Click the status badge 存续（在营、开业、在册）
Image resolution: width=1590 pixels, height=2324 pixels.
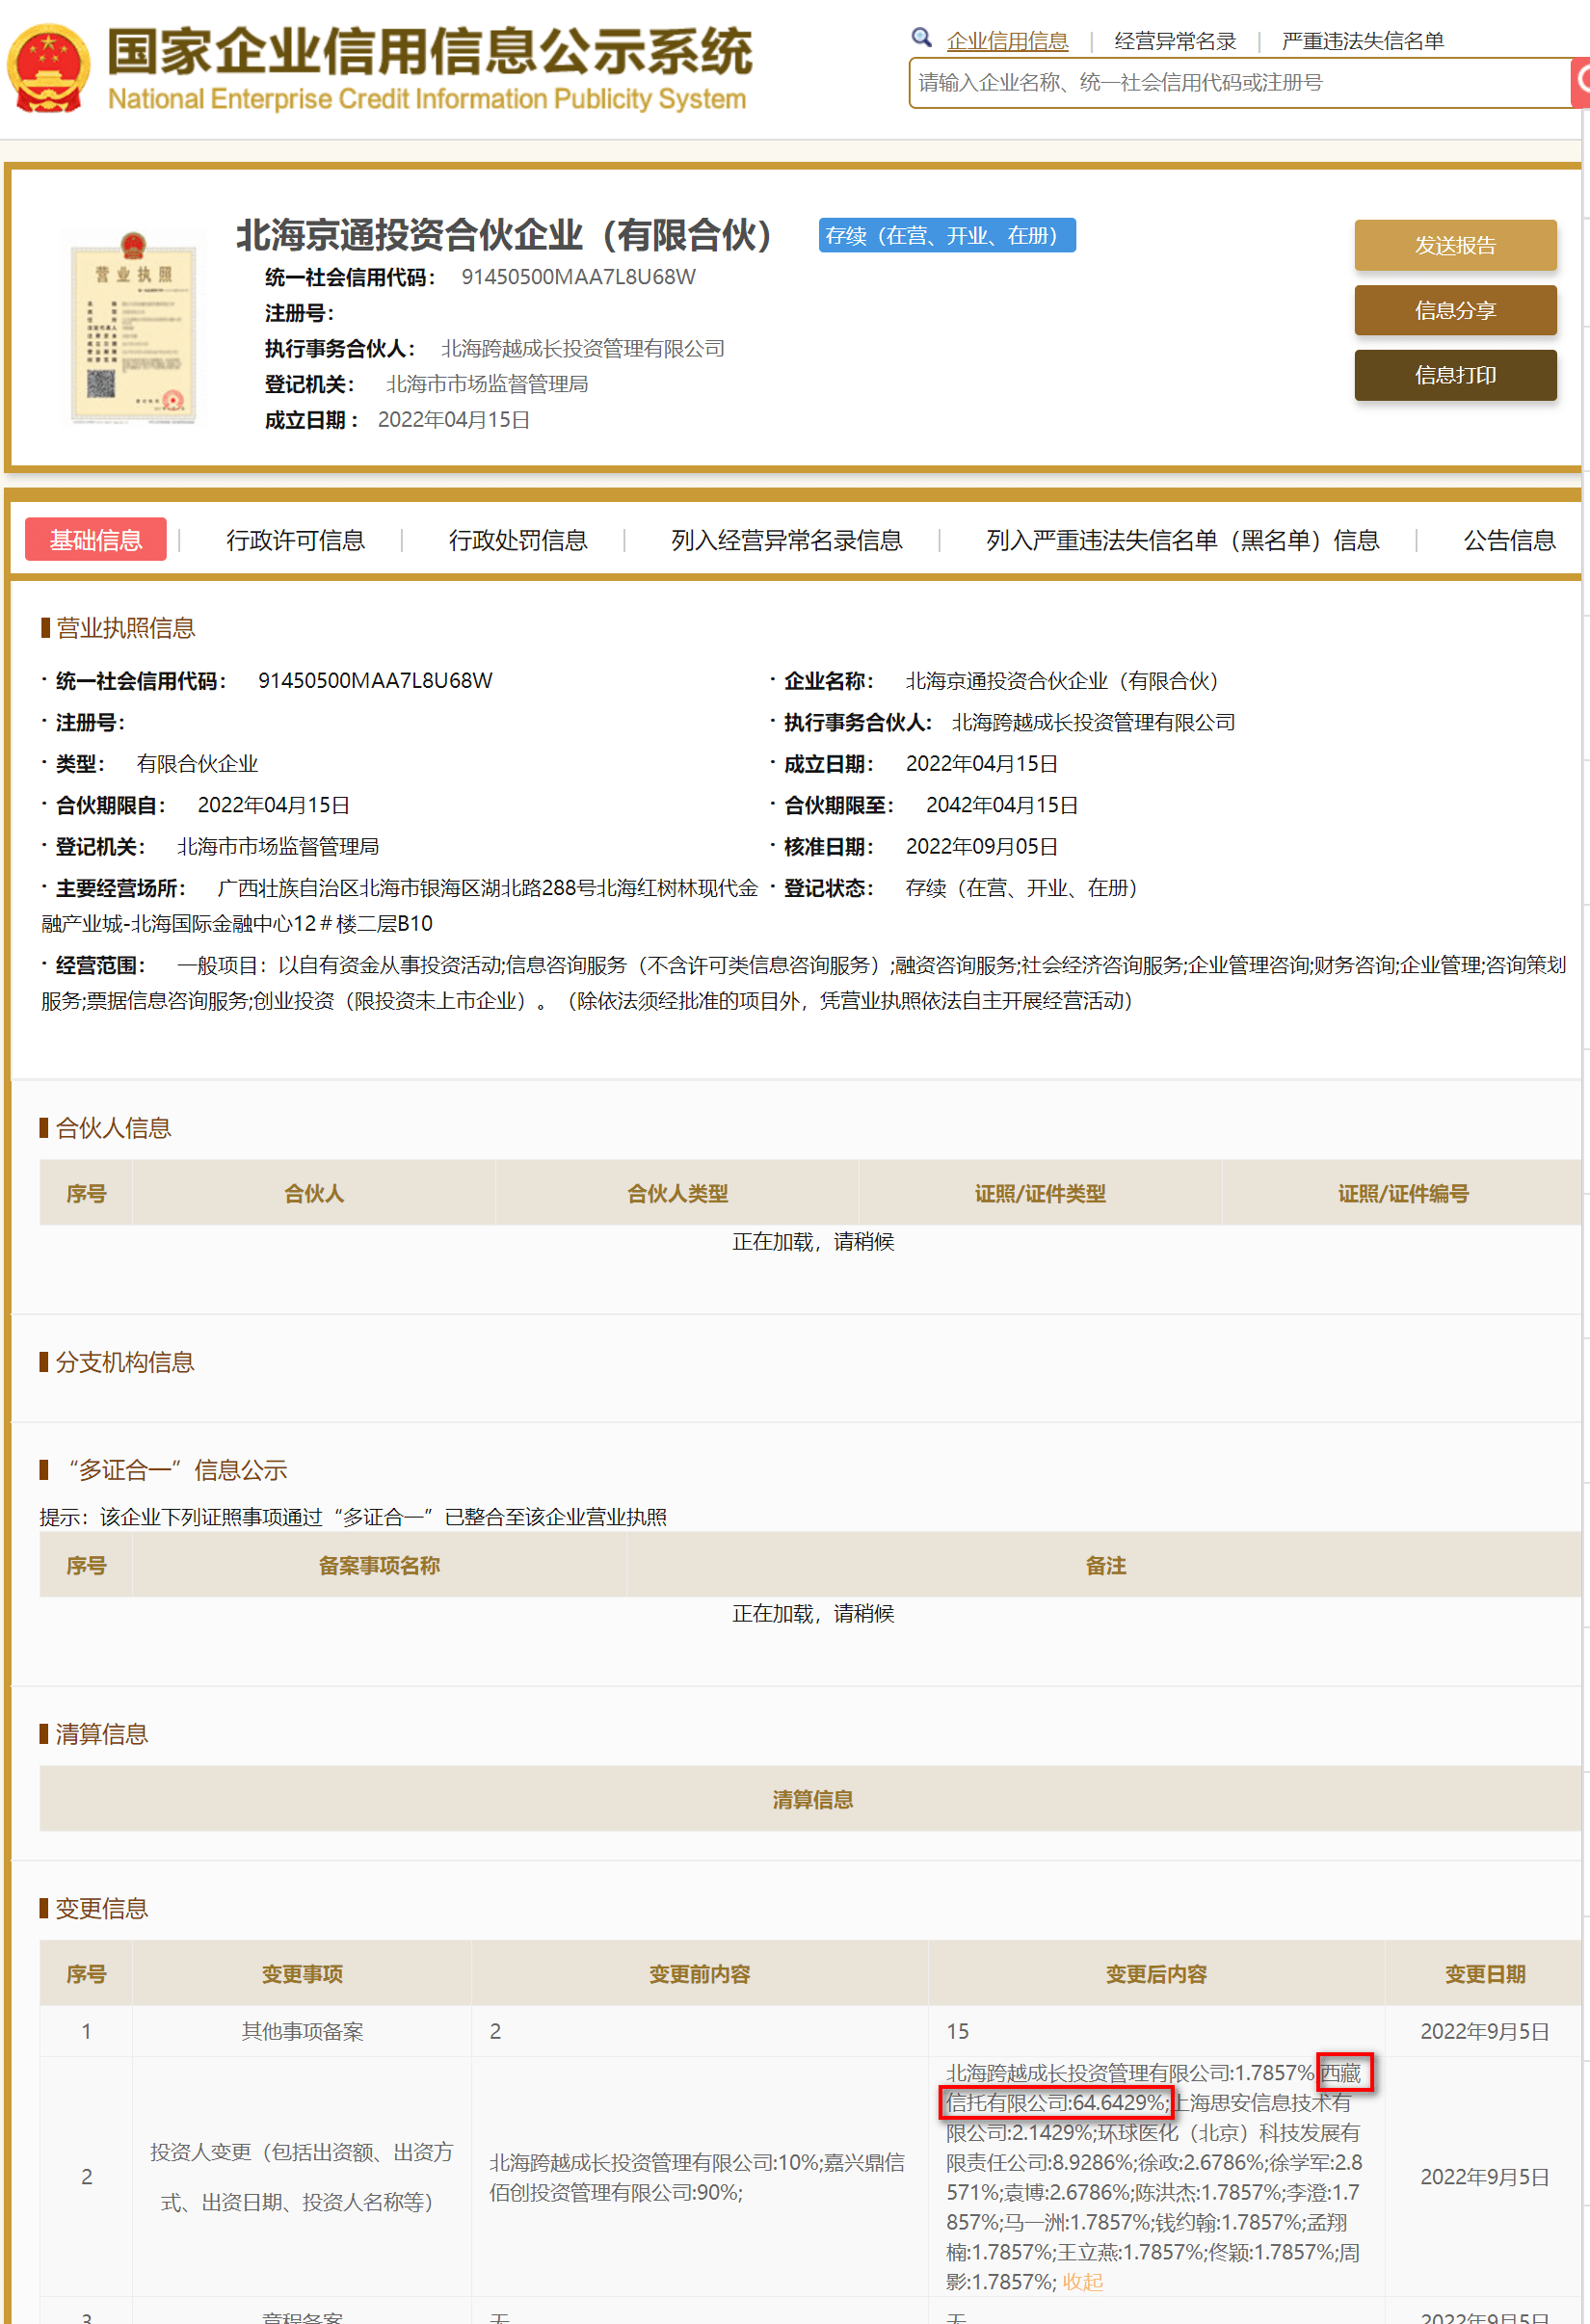(947, 235)
